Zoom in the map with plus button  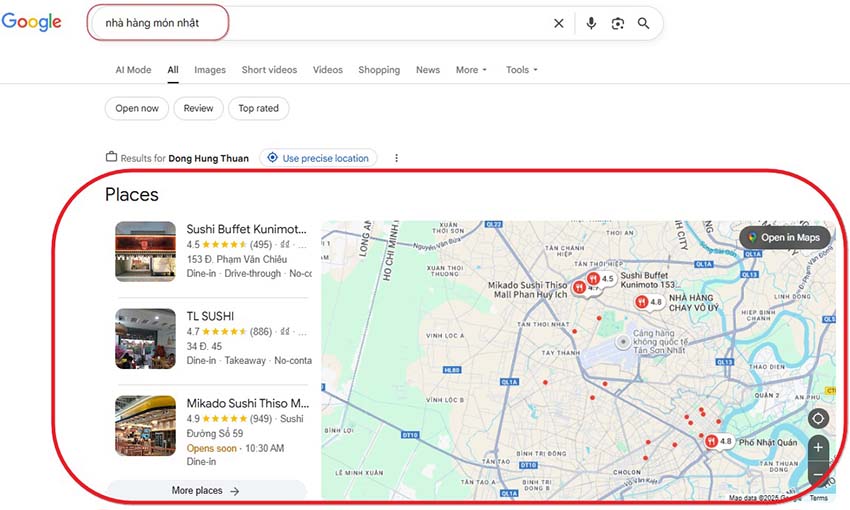coord(819,448)
